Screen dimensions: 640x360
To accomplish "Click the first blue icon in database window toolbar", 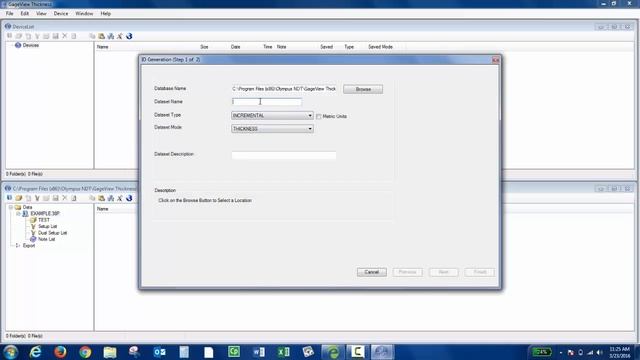I will 9,198.
